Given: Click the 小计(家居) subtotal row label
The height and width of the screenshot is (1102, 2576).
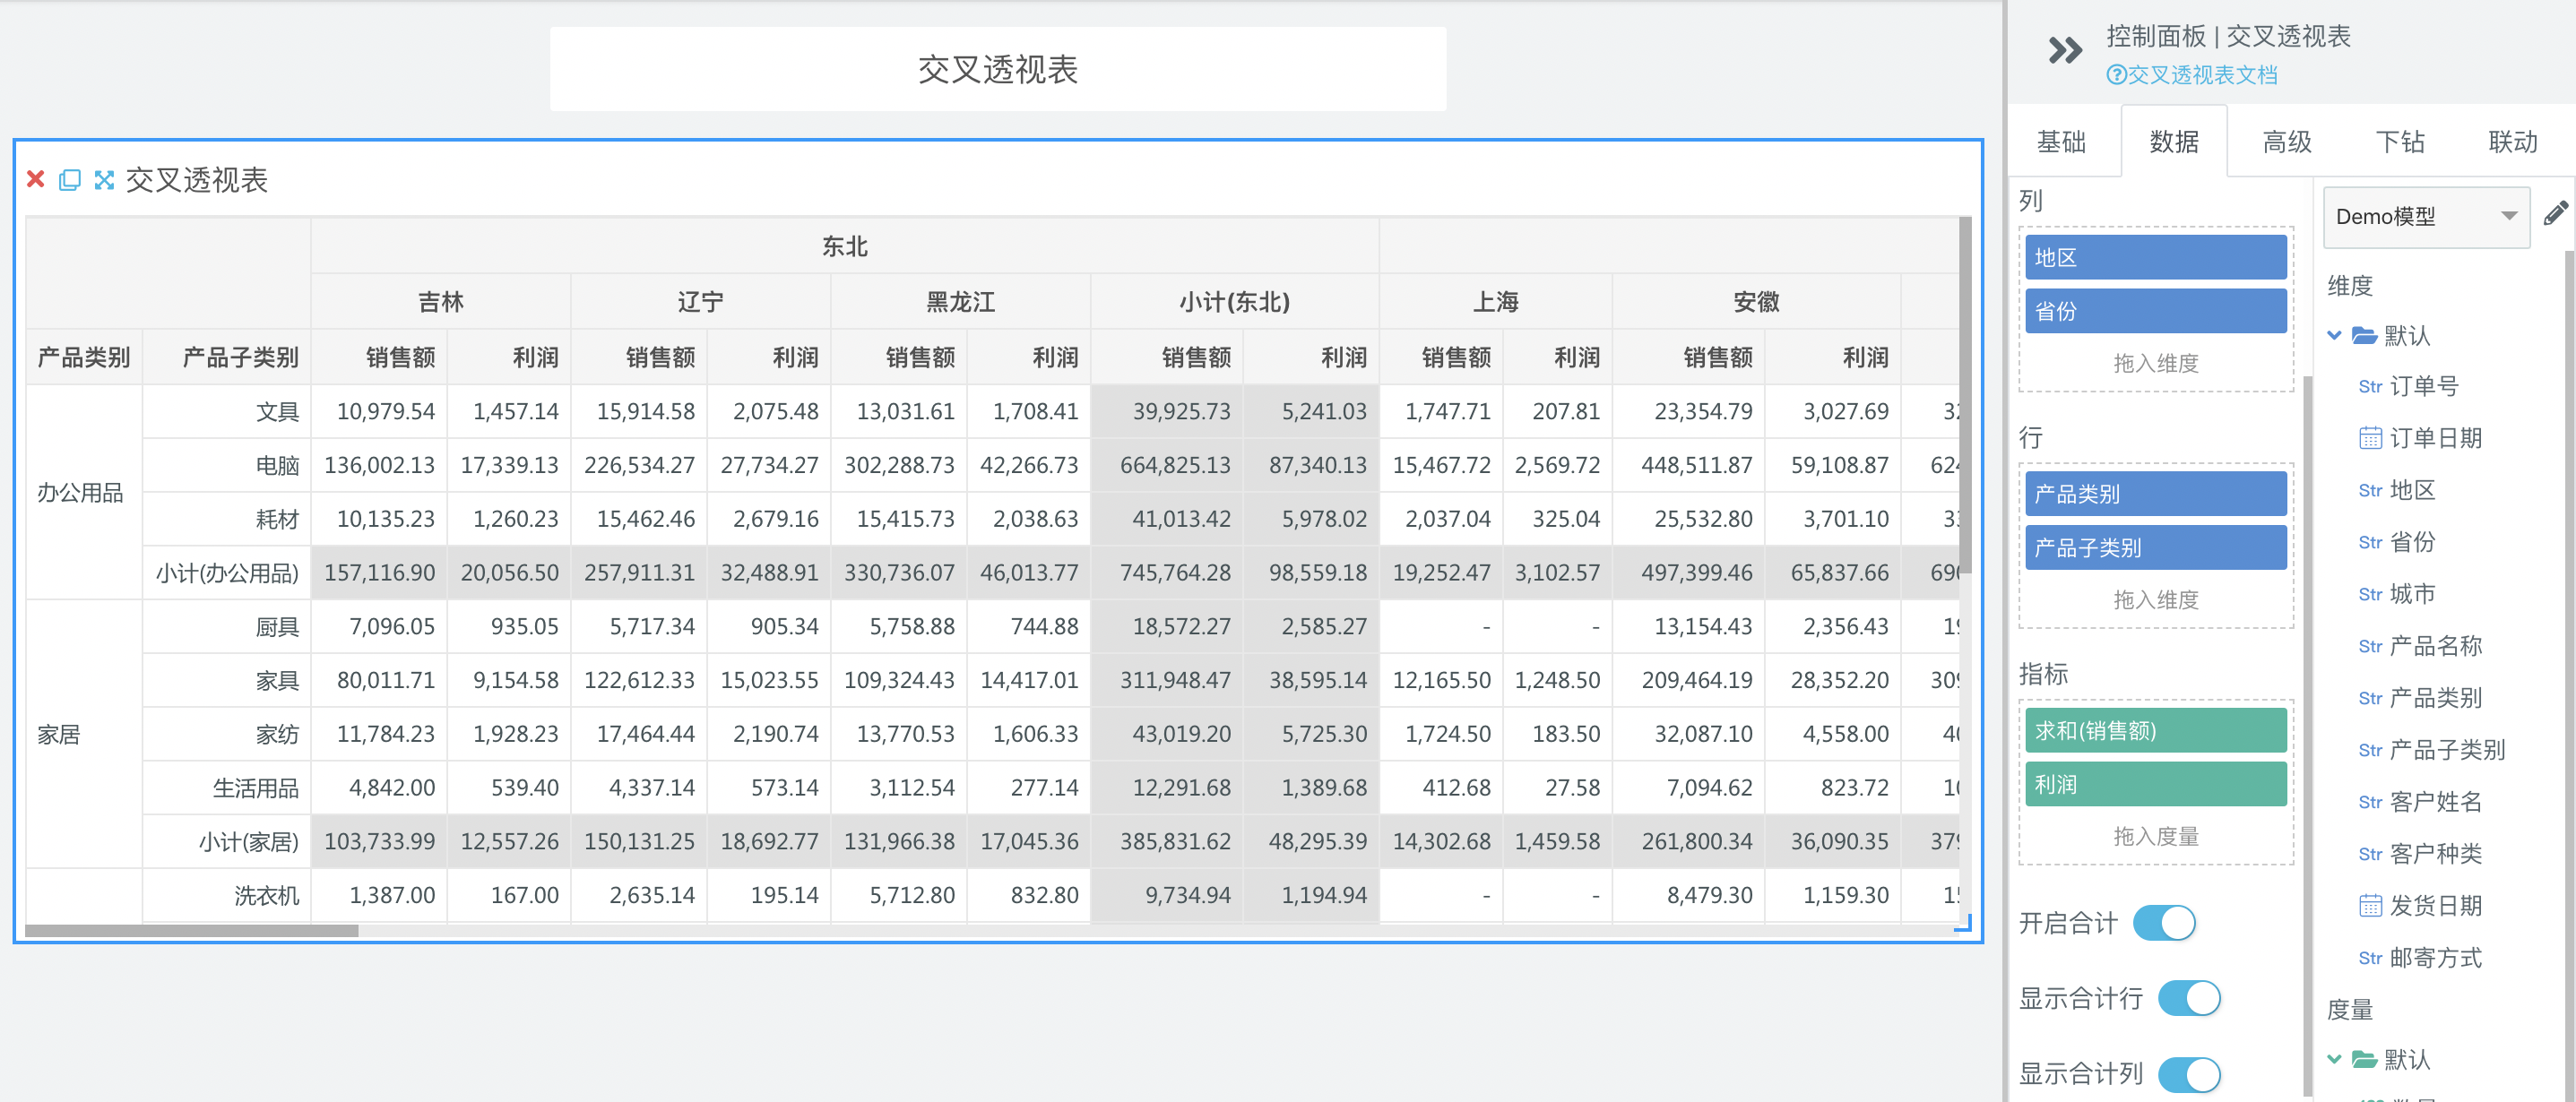Looking at the screenshot, I should tap(227, 842).
